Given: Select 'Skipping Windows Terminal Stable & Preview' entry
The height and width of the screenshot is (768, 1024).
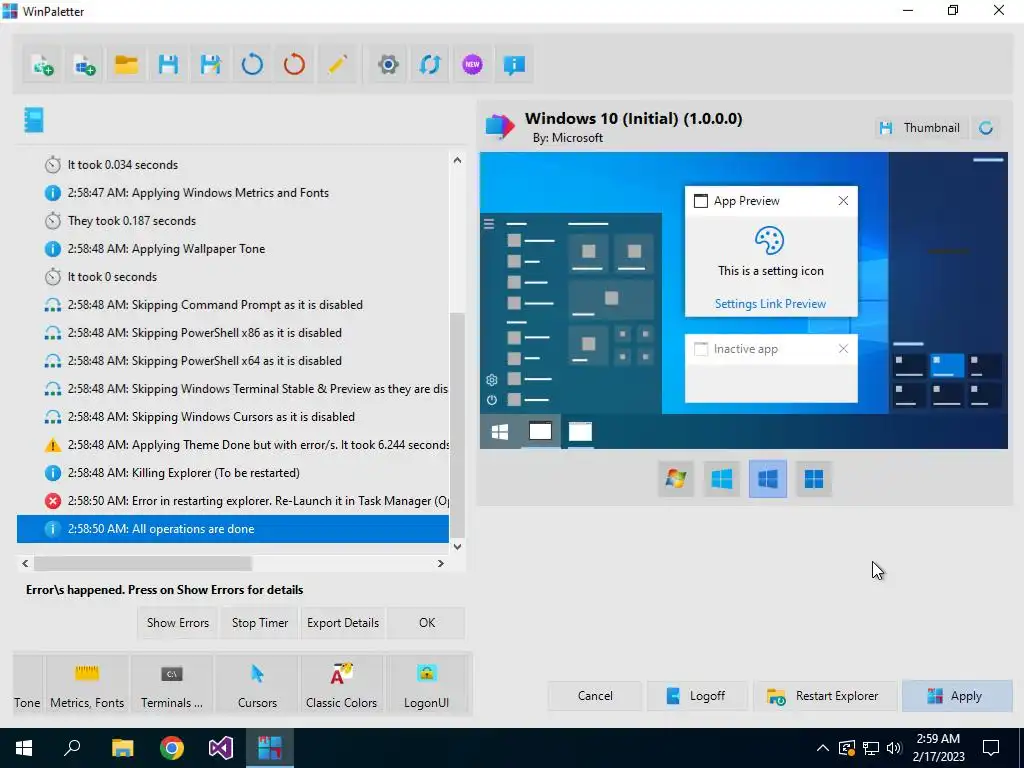Looking at the screenshot, I should tap(233, 389).
